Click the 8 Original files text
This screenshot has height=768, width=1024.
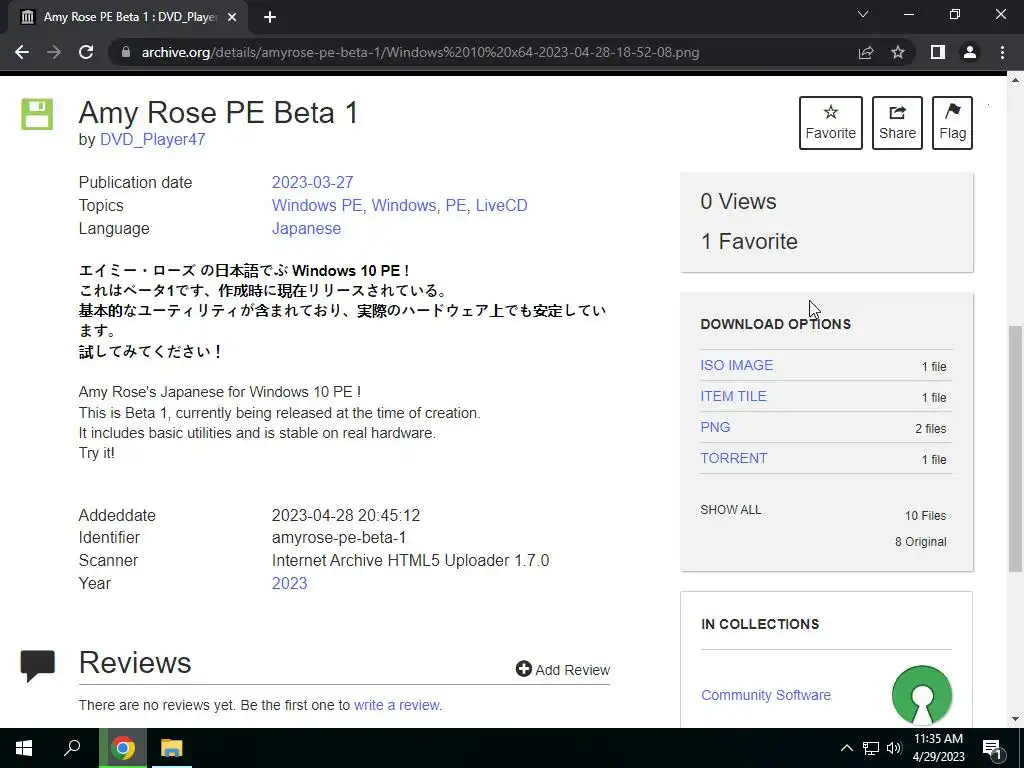[921, 541]
